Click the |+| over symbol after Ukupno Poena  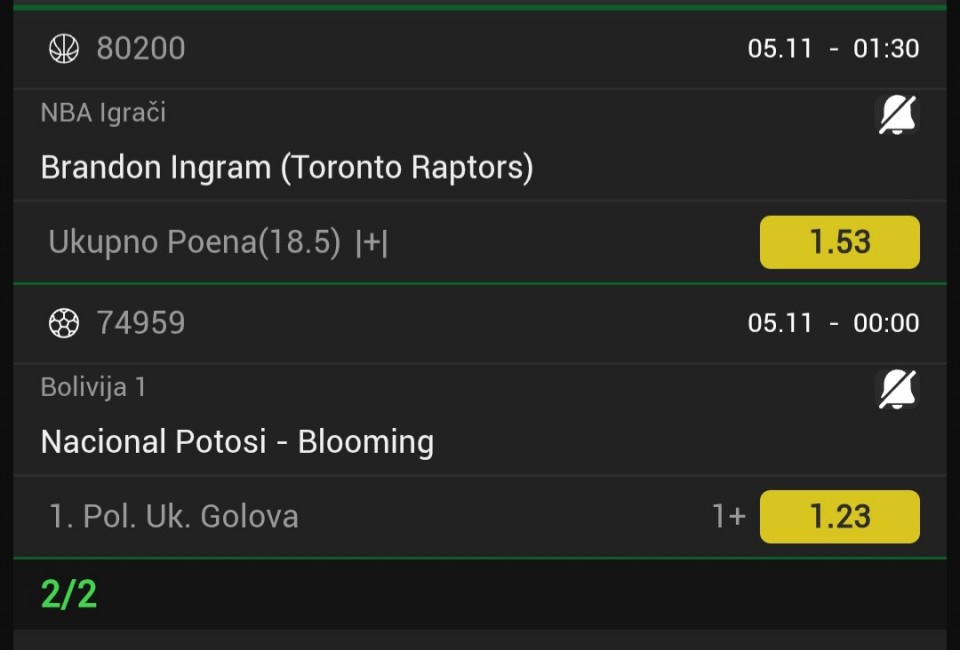371,243
